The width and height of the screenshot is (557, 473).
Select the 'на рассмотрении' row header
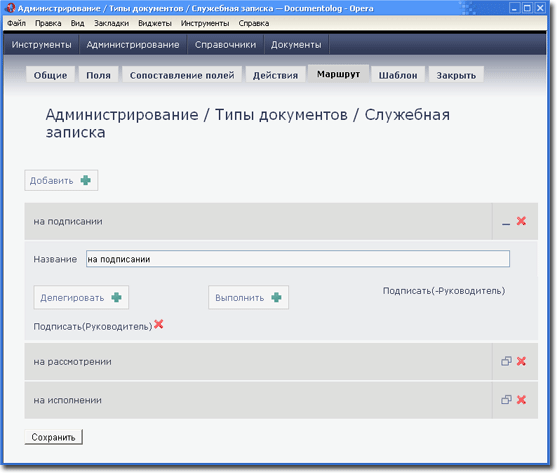(258, 361)
